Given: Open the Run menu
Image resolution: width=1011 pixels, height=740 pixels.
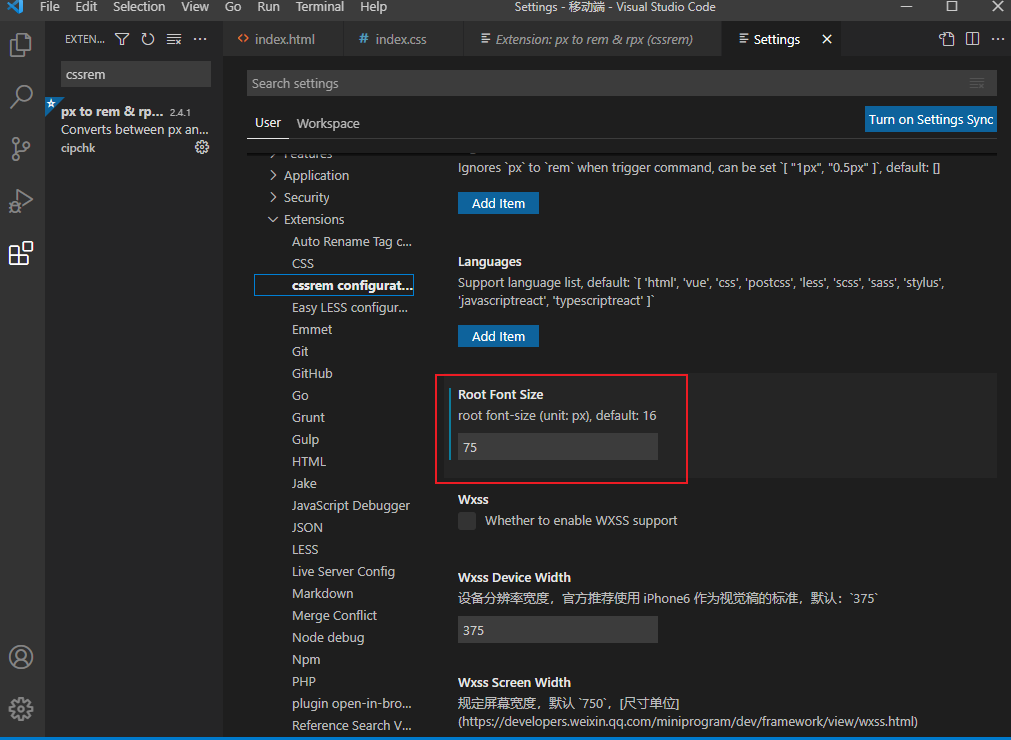Looking at the screenshot, I should point(268,7).
